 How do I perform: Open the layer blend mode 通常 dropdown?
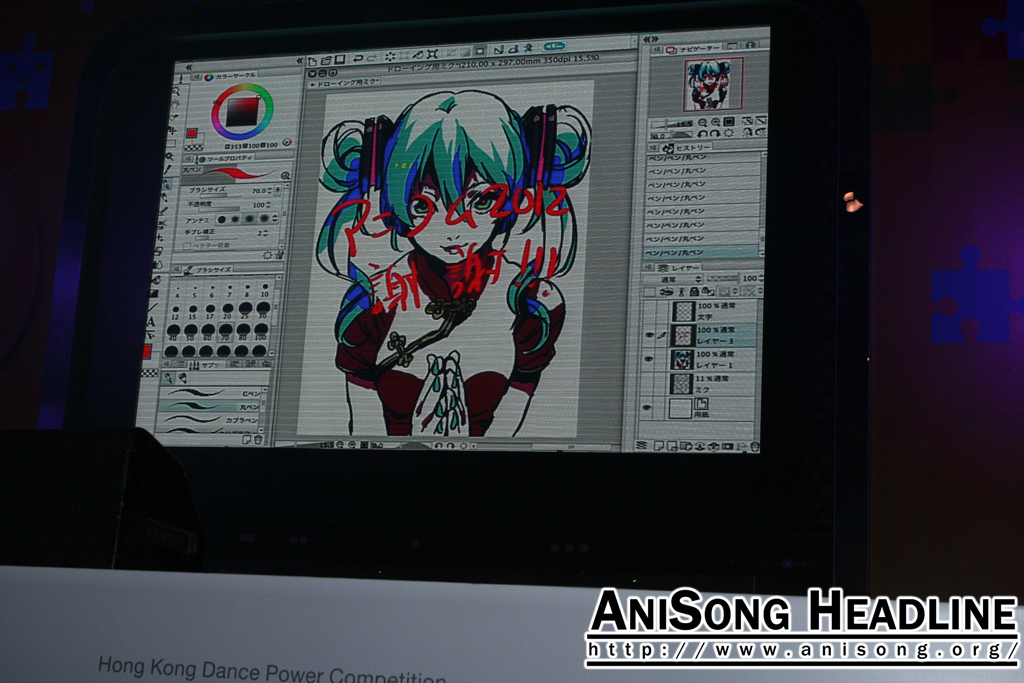(x=671, y=279)
